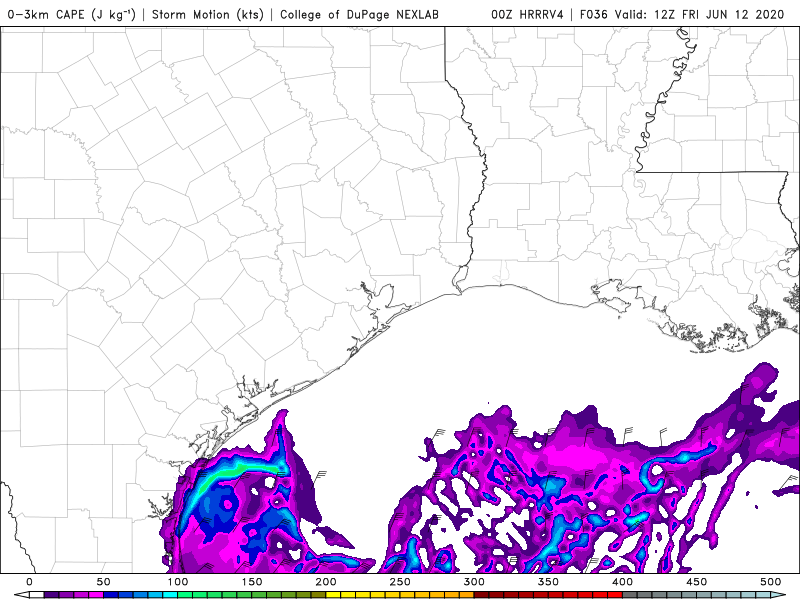Viewport: 800px width, 600px height.
Task: Click the '50' label on the color scale
Action: click(x=104, y=582)
